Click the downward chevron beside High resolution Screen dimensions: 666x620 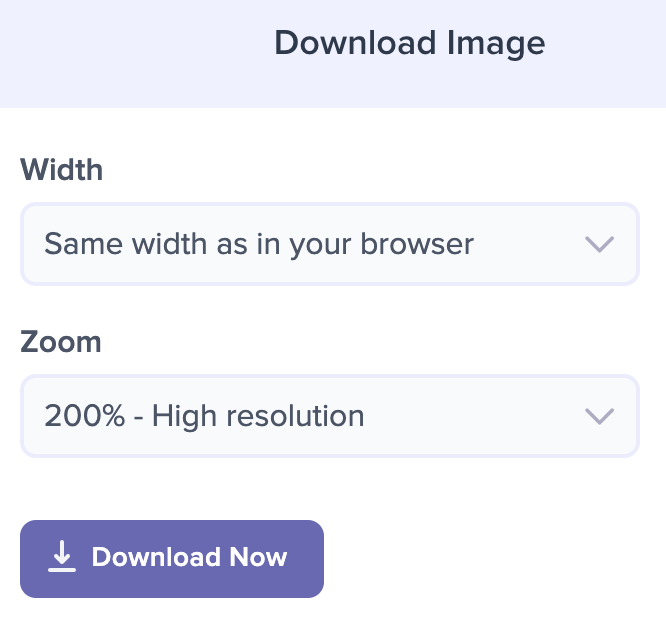click(x=599, y=416)
